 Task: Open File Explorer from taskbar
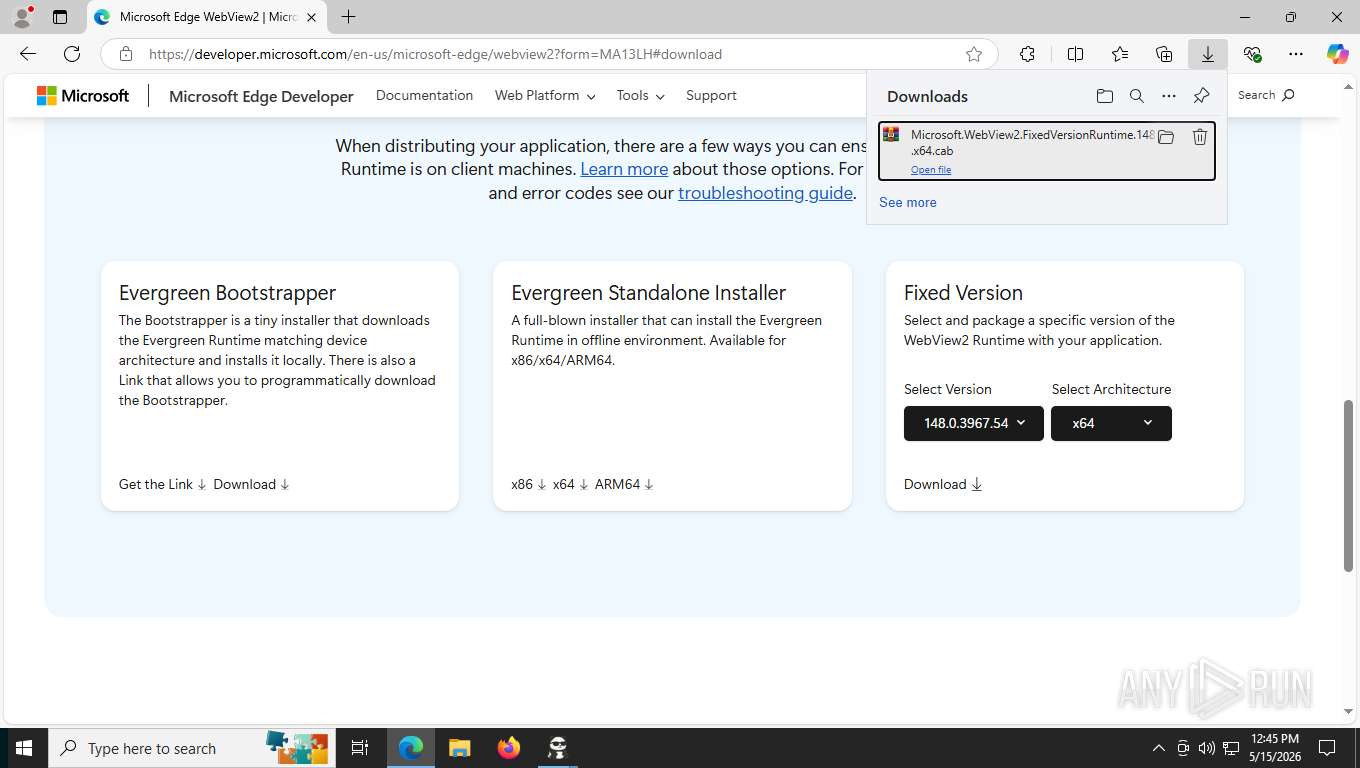tap(459, 748)
